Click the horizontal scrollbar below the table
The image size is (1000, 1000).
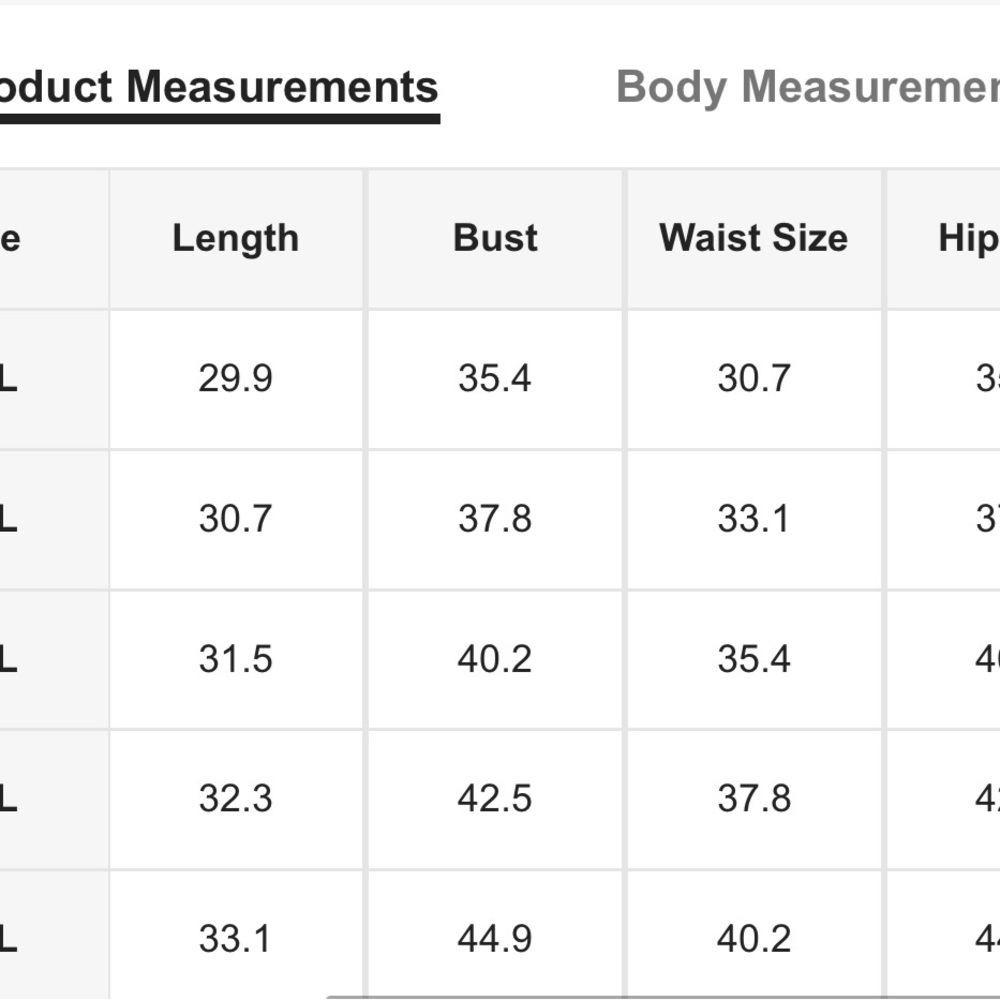[660, 996]
